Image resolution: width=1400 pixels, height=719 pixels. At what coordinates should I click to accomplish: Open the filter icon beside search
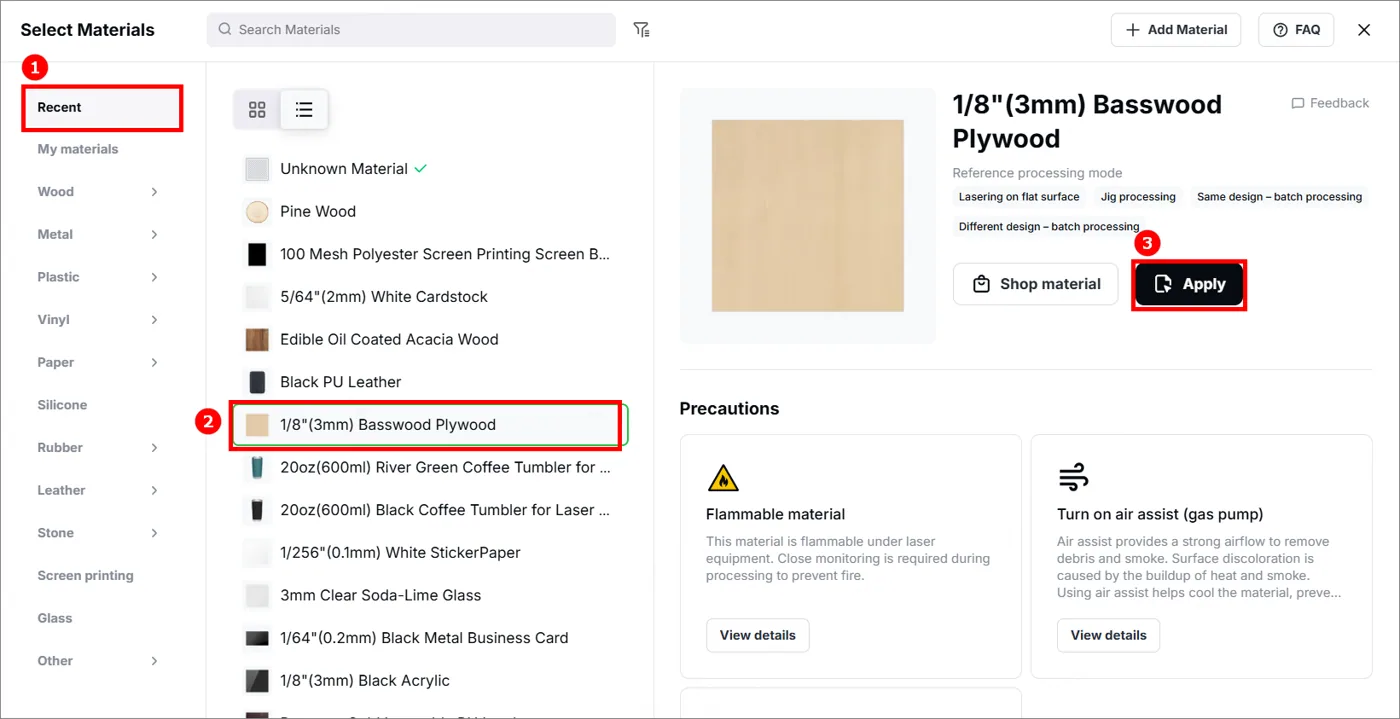pyautogui.click(x=642, y=30)
